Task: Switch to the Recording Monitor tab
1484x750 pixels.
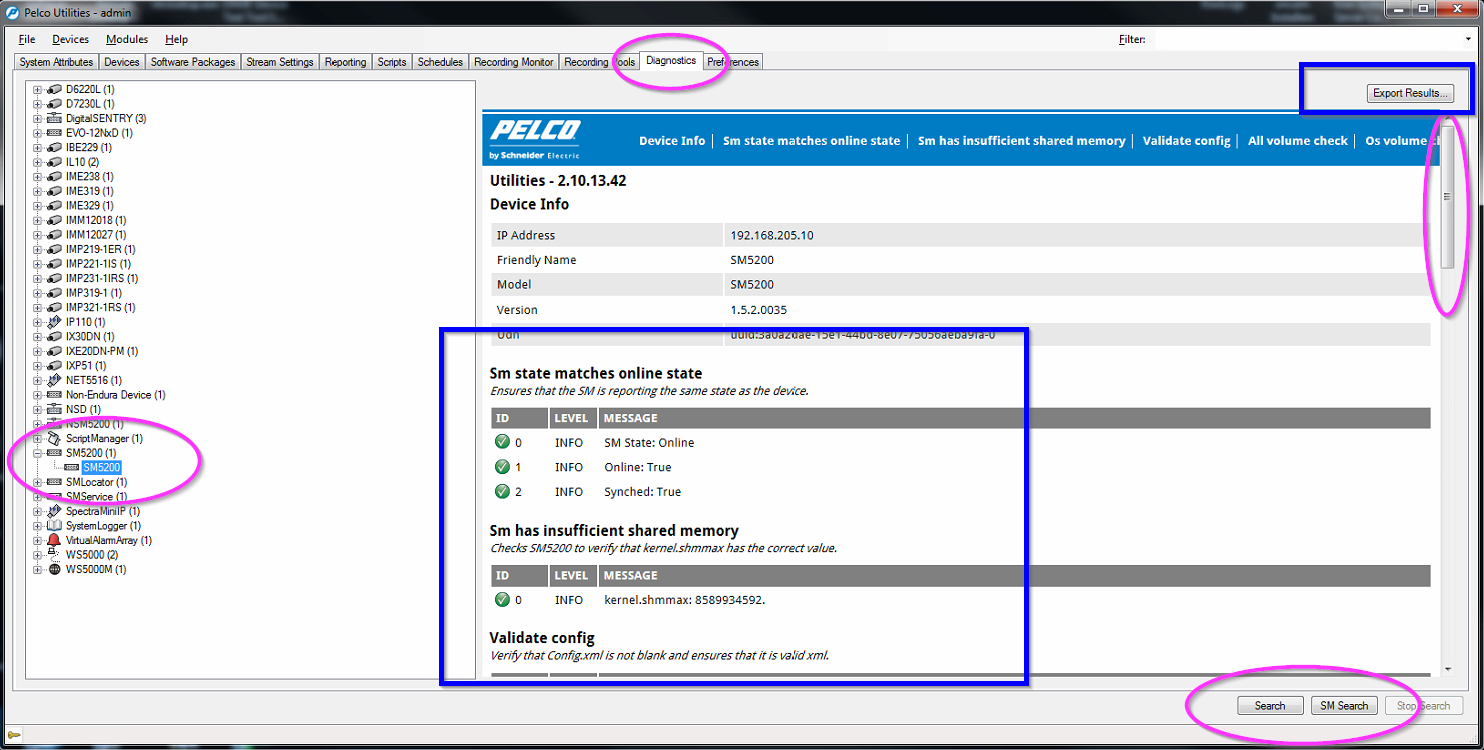Action: tap(513, 62)
